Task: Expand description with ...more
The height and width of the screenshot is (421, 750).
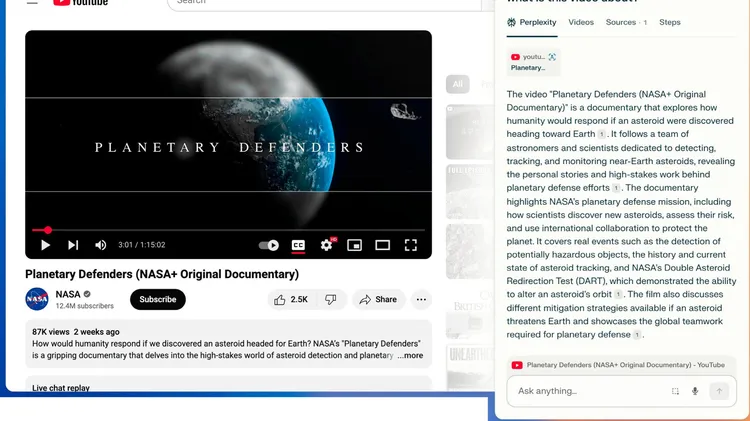Action: 410,355
